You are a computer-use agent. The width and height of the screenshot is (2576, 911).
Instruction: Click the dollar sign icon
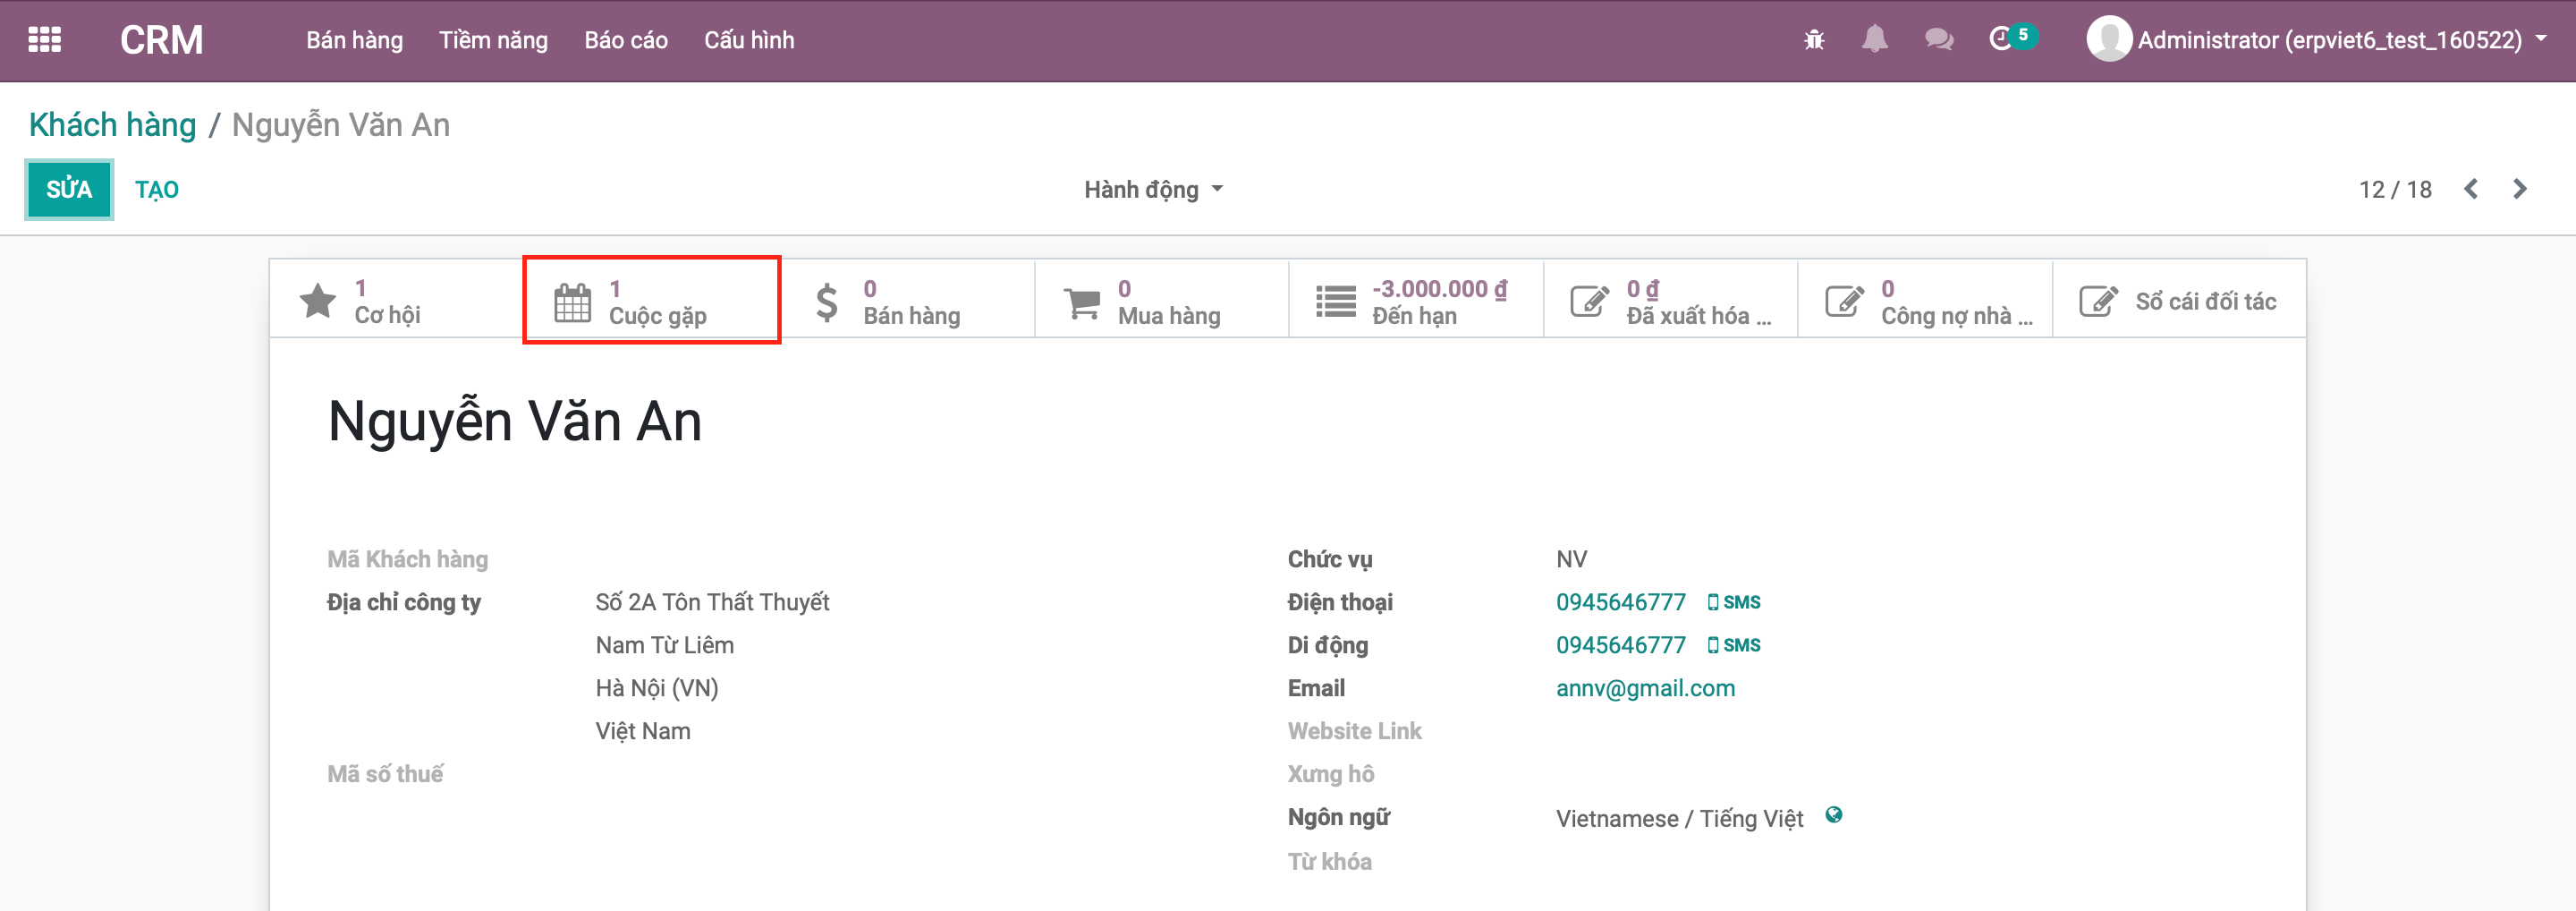827,302
